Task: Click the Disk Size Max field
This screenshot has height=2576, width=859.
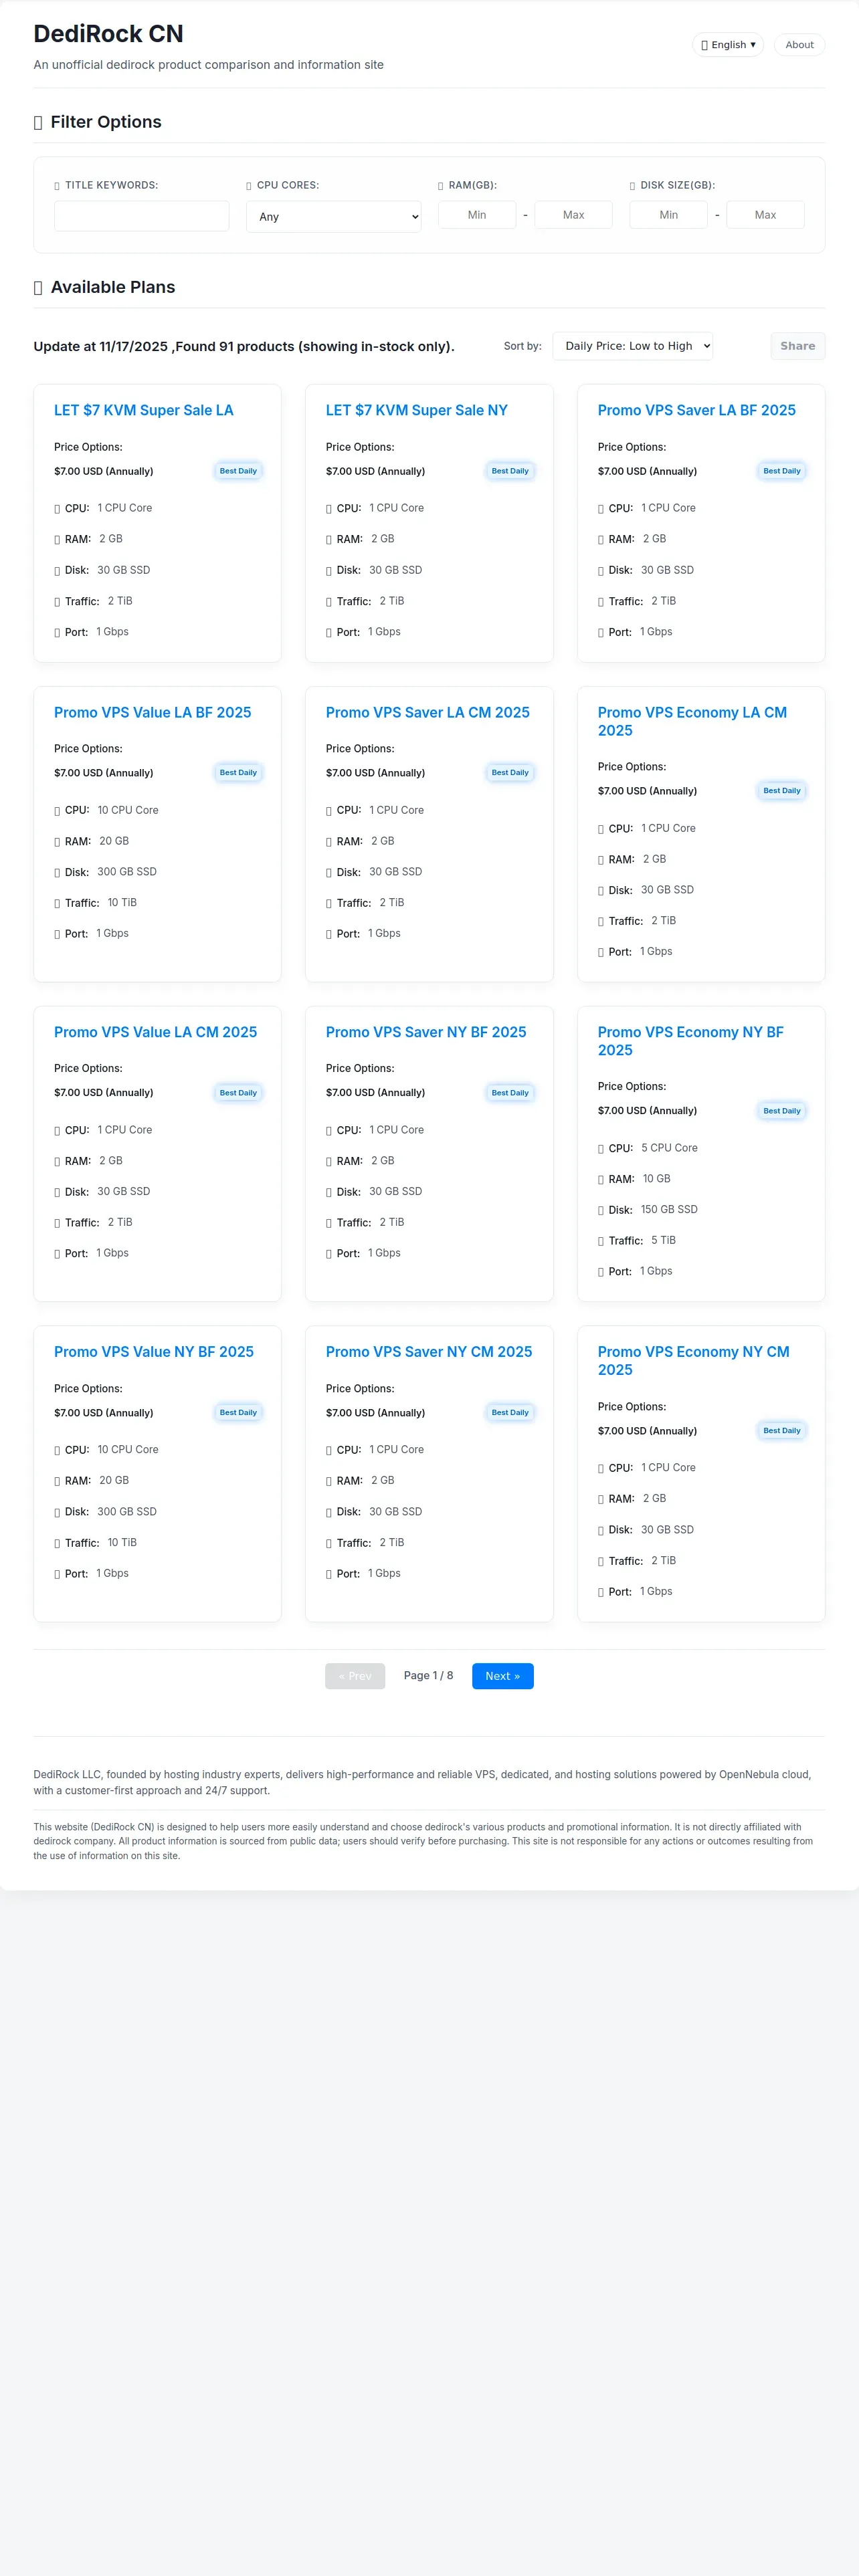Action: 765,215
